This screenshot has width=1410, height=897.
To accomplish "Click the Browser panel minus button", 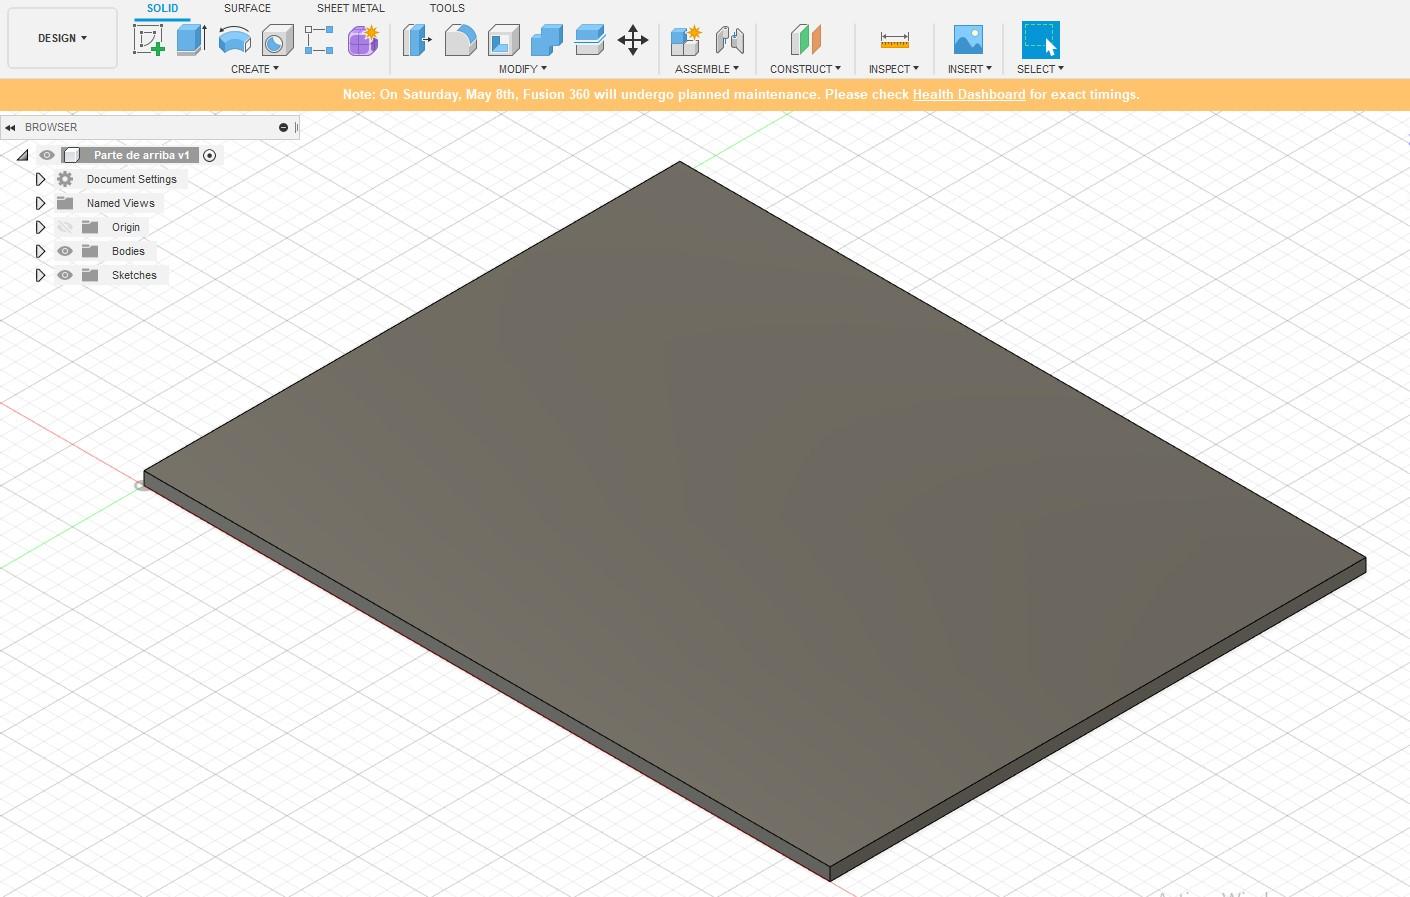I will click(x=283, y=127).
